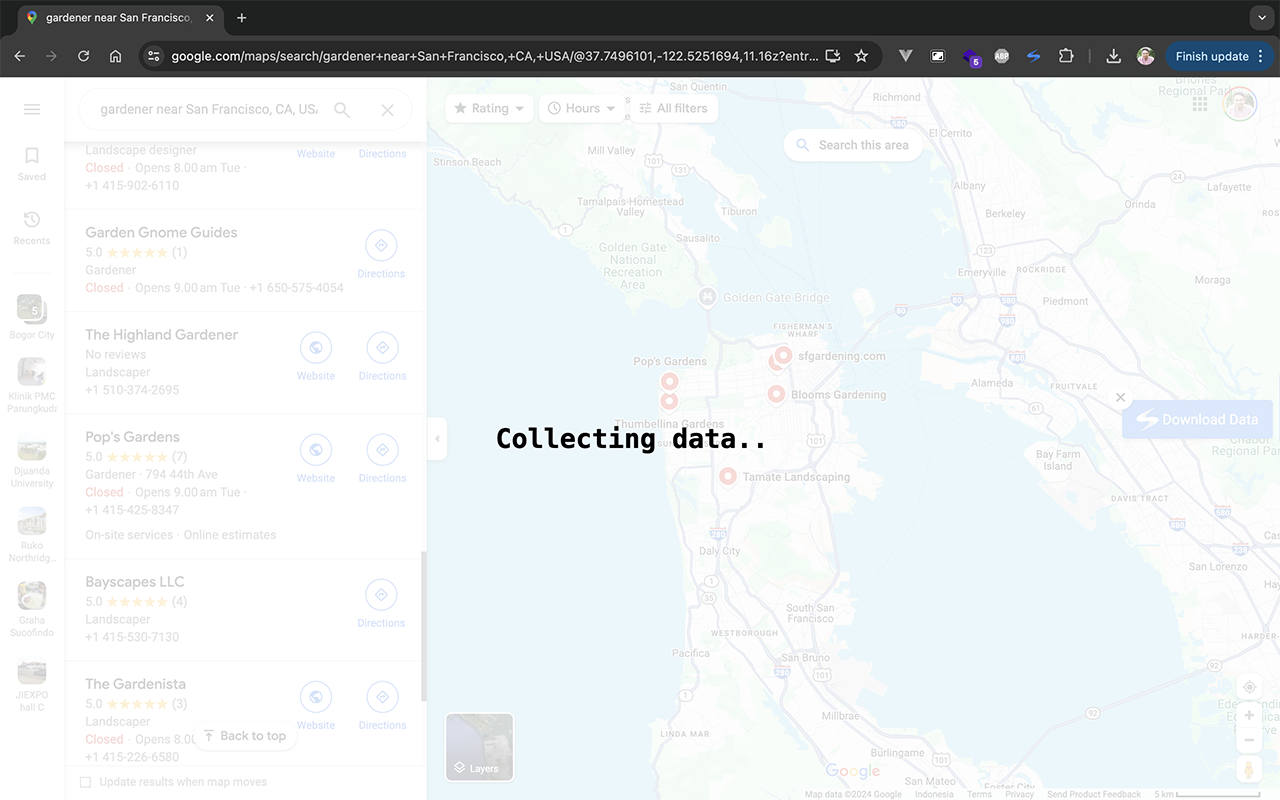Open Saved places in sidebar
Screen dimensions: 1280x800
(x=32, y=163)
